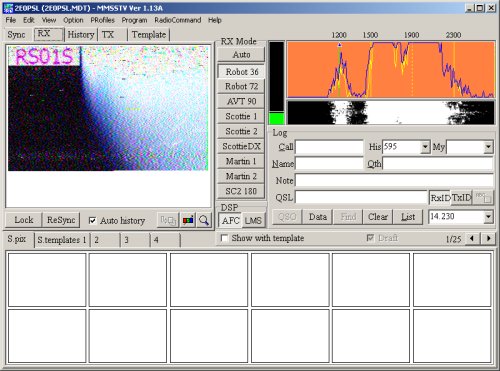Image resolution: width=500 pixels, height=371 pixels.
Task: Click the MMSSTV title bar app icon
Action: coord(8,8)
